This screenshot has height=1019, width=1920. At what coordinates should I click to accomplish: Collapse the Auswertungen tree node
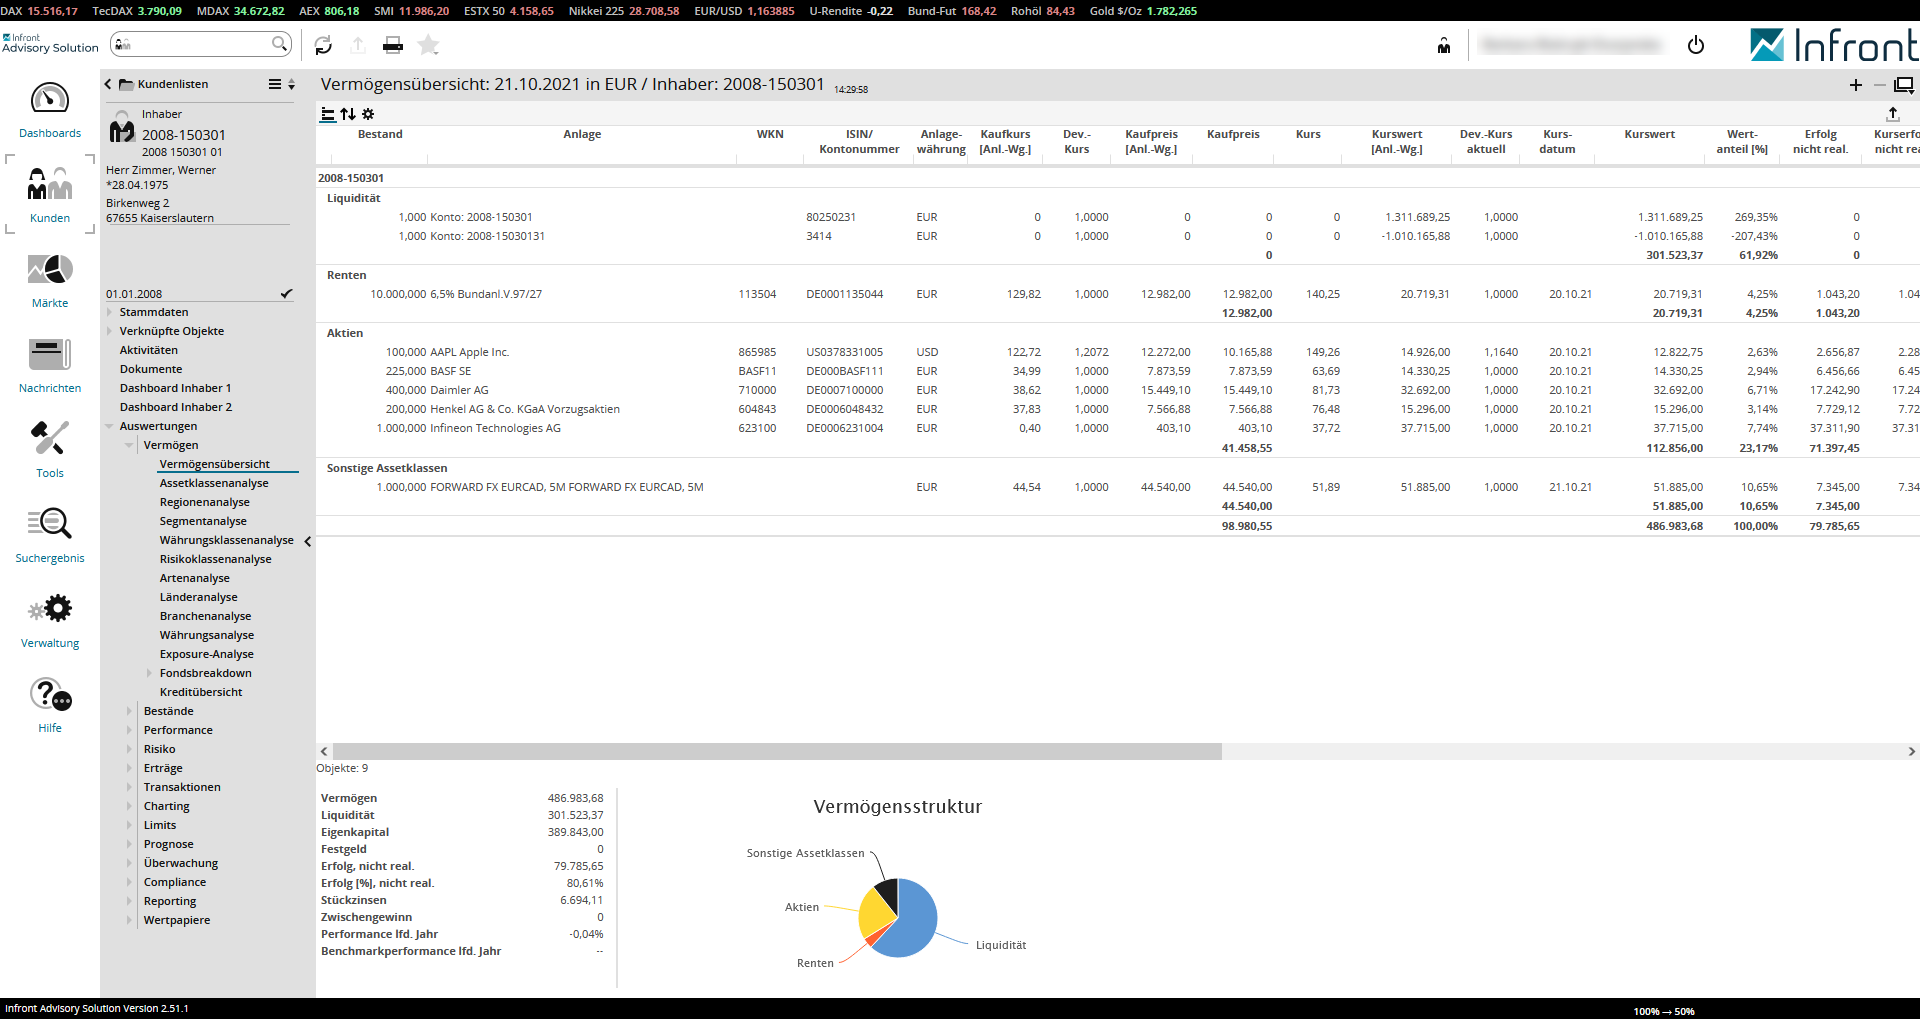pyautogui.click(x=110, y=426)
